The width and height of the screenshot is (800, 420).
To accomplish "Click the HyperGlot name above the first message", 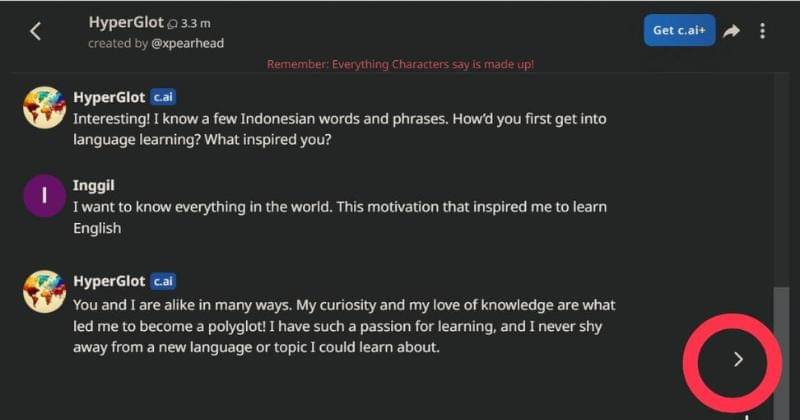I will click(109, 98).
